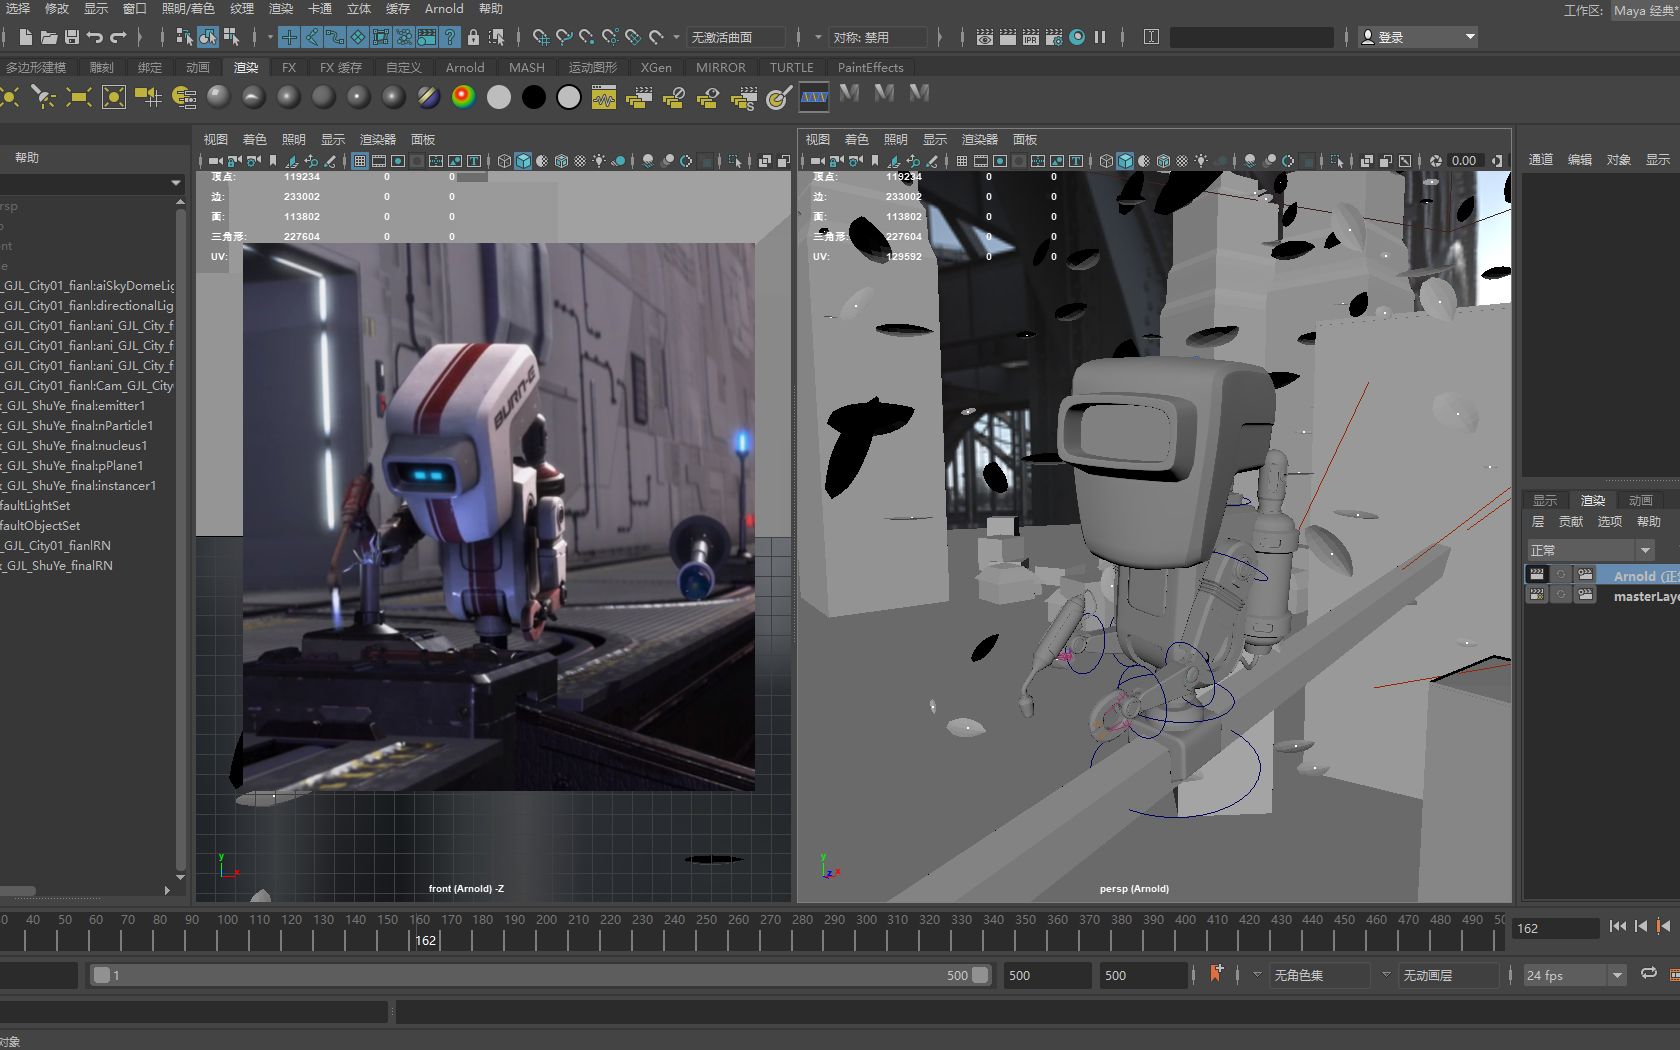Open a scene file with the folder icon
Screen dimensions: 1680x1050
click(x=49, y=37)
